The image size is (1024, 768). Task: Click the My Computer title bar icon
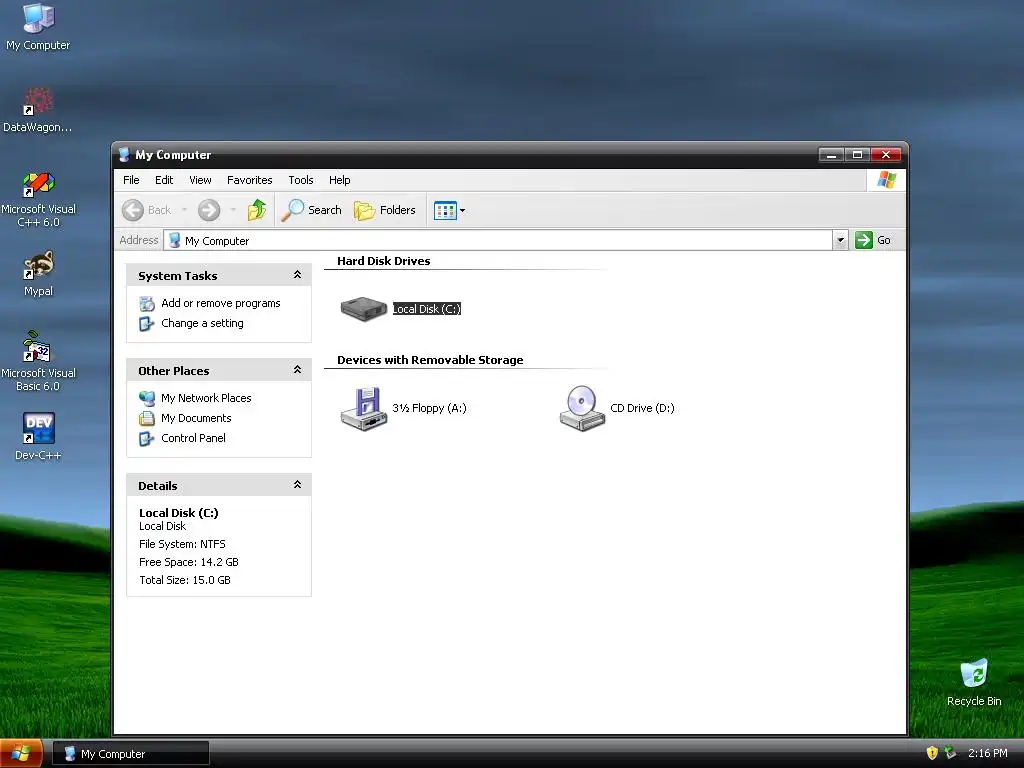coord(124,155)
